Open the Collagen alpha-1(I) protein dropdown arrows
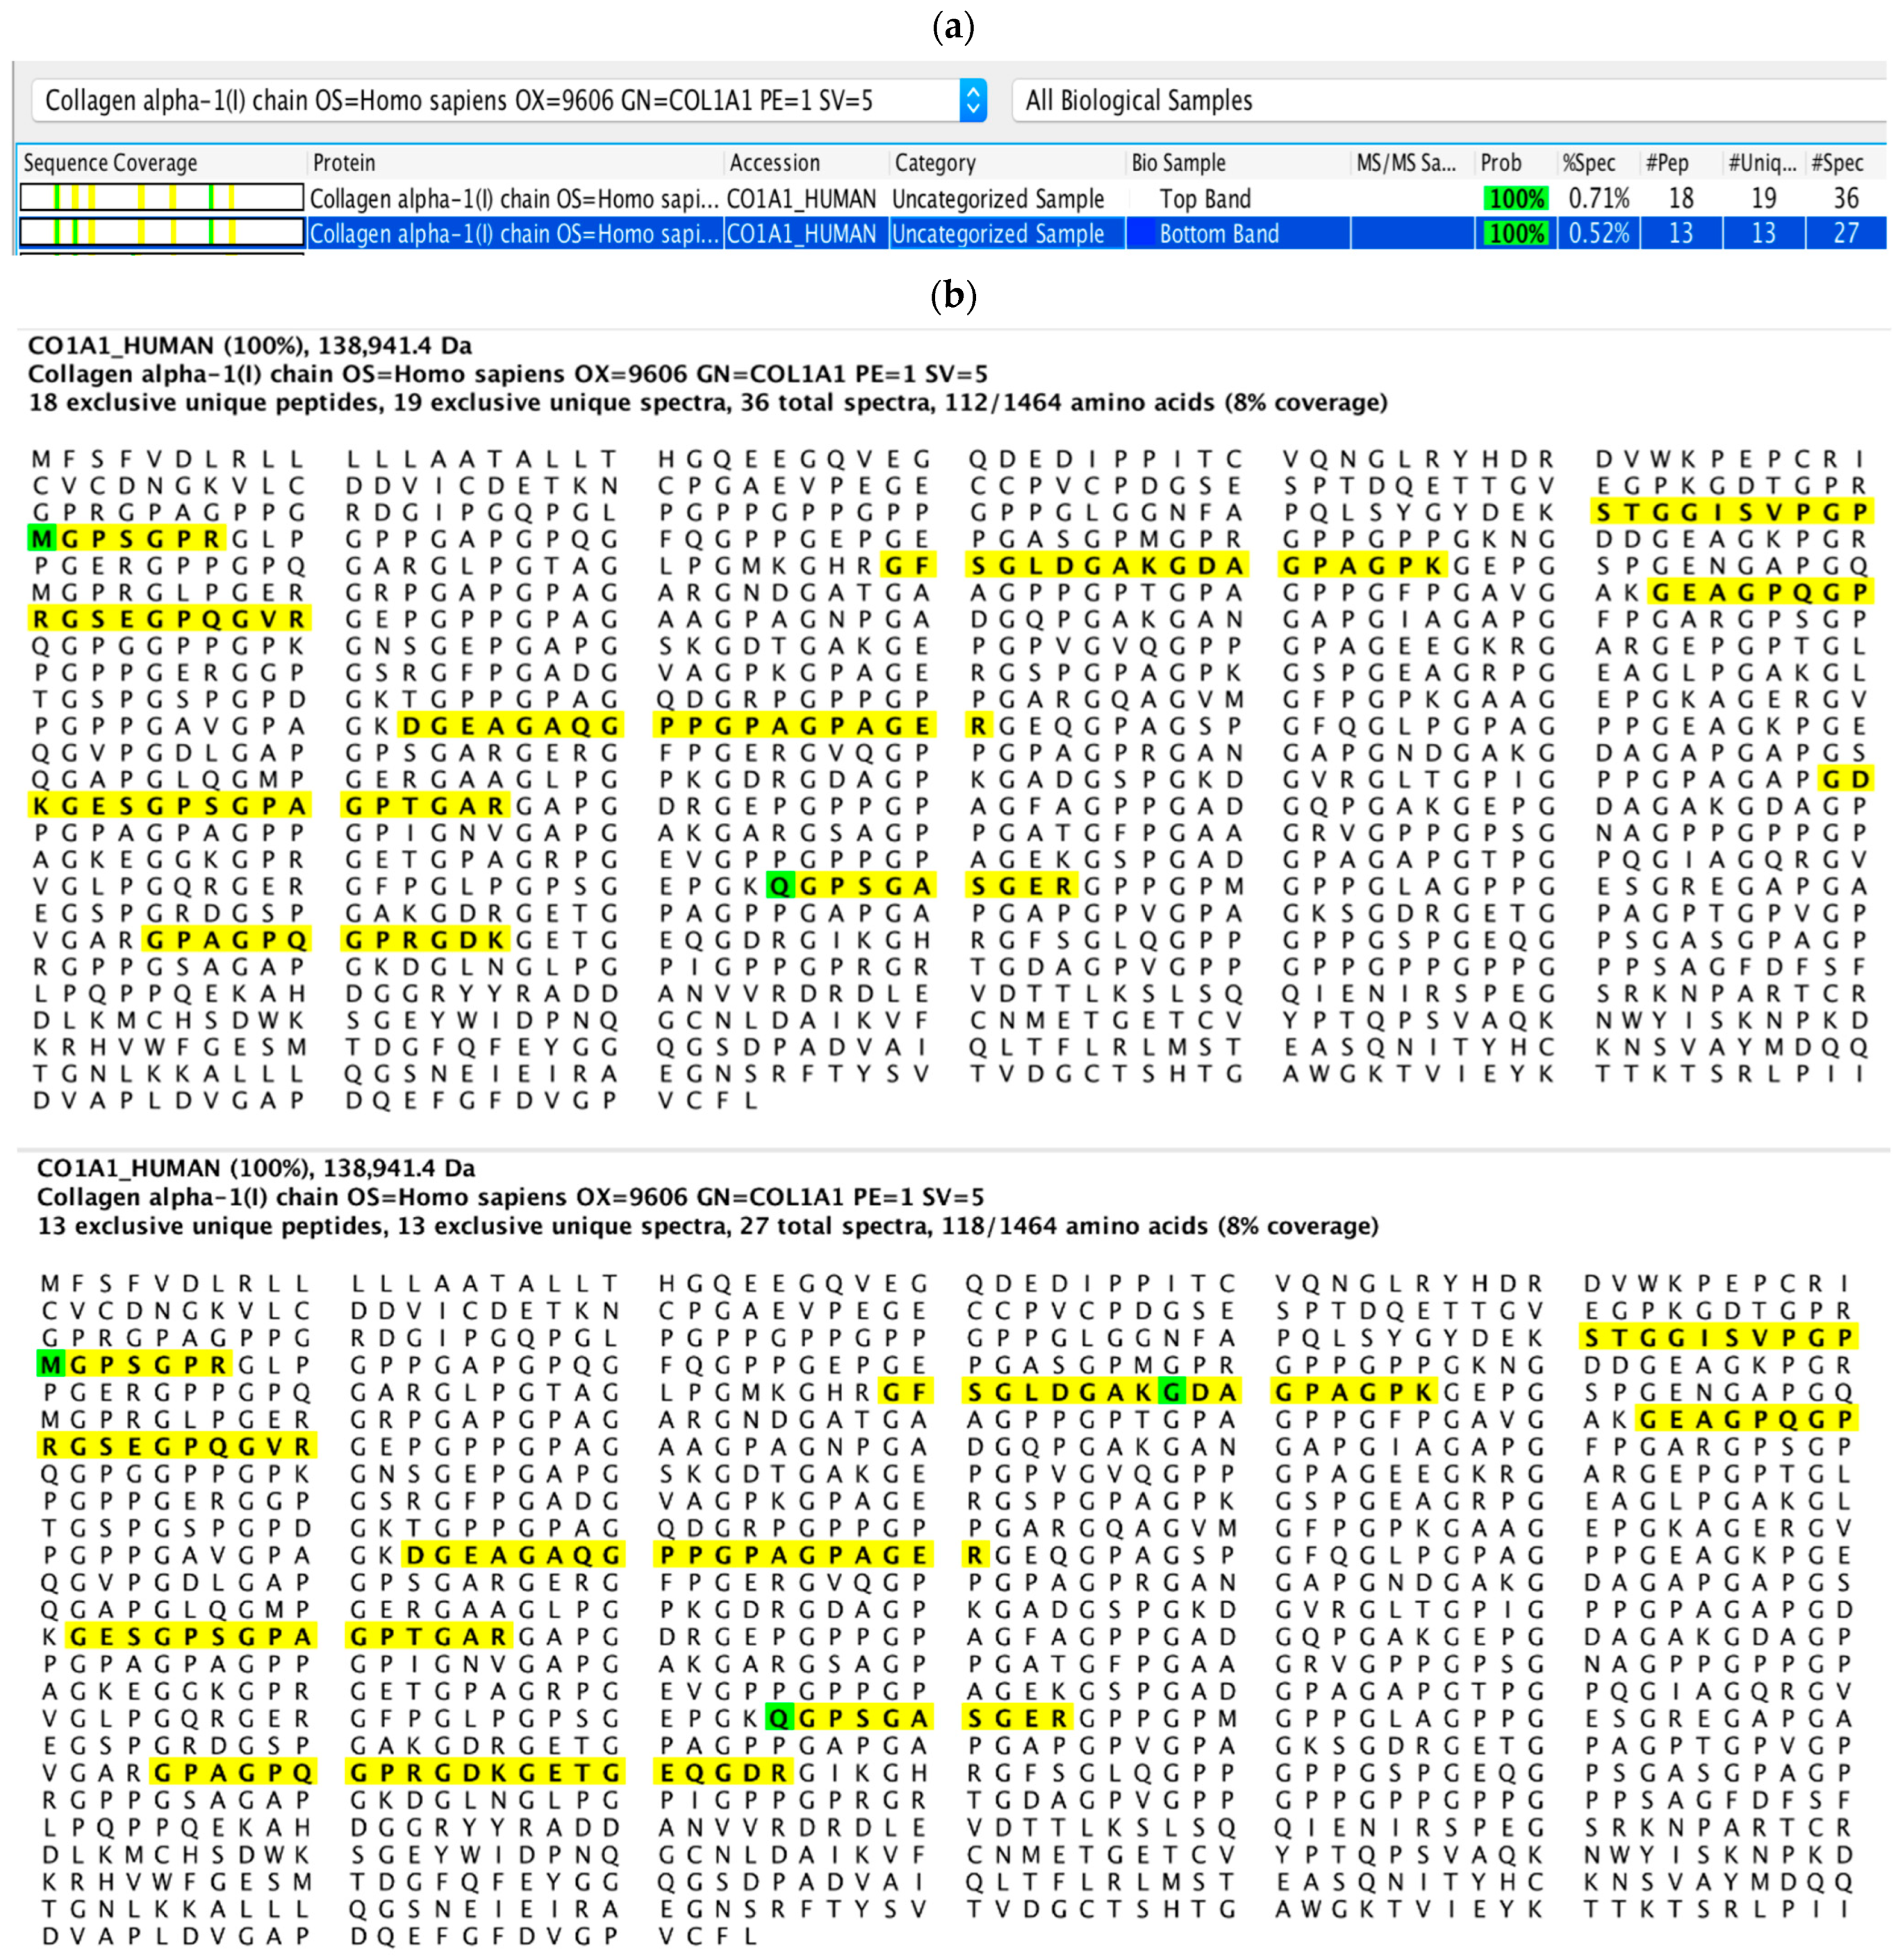 (x=972, y=100)
